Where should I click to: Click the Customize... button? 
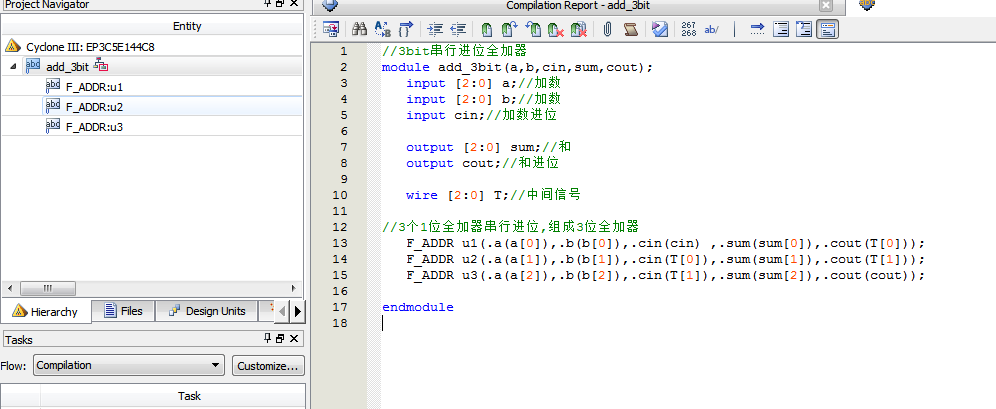click(x=267, y=366)
